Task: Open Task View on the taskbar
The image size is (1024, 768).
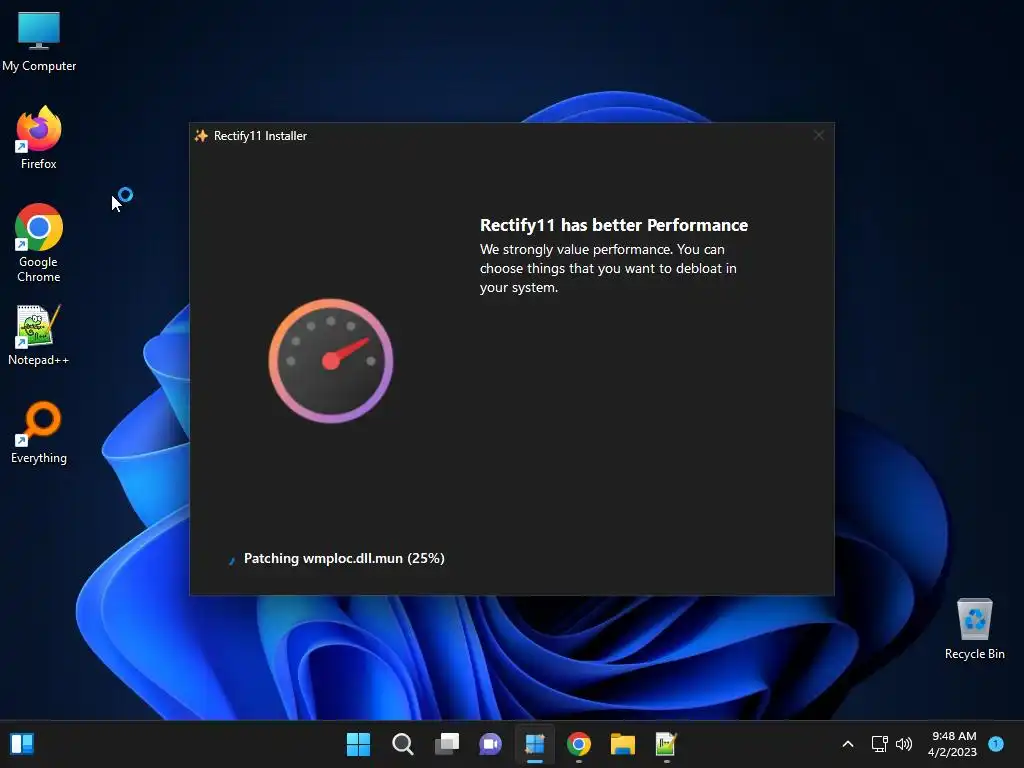Action: [447, 744]
